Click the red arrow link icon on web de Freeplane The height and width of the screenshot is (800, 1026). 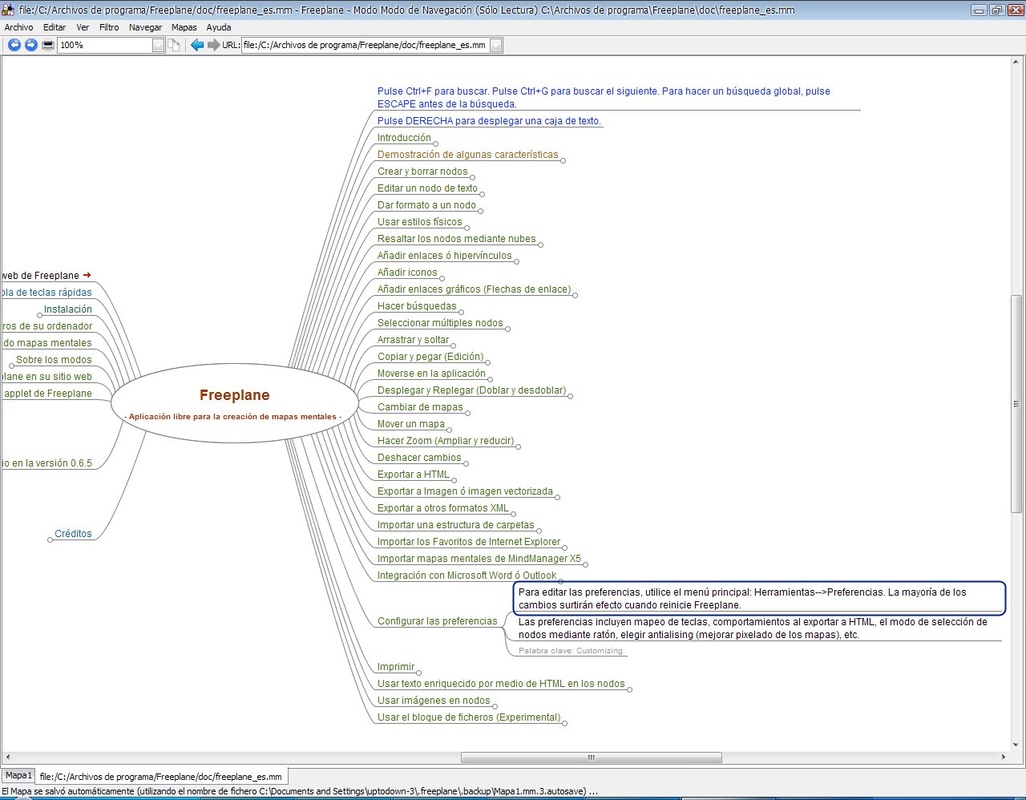point(86,275)
